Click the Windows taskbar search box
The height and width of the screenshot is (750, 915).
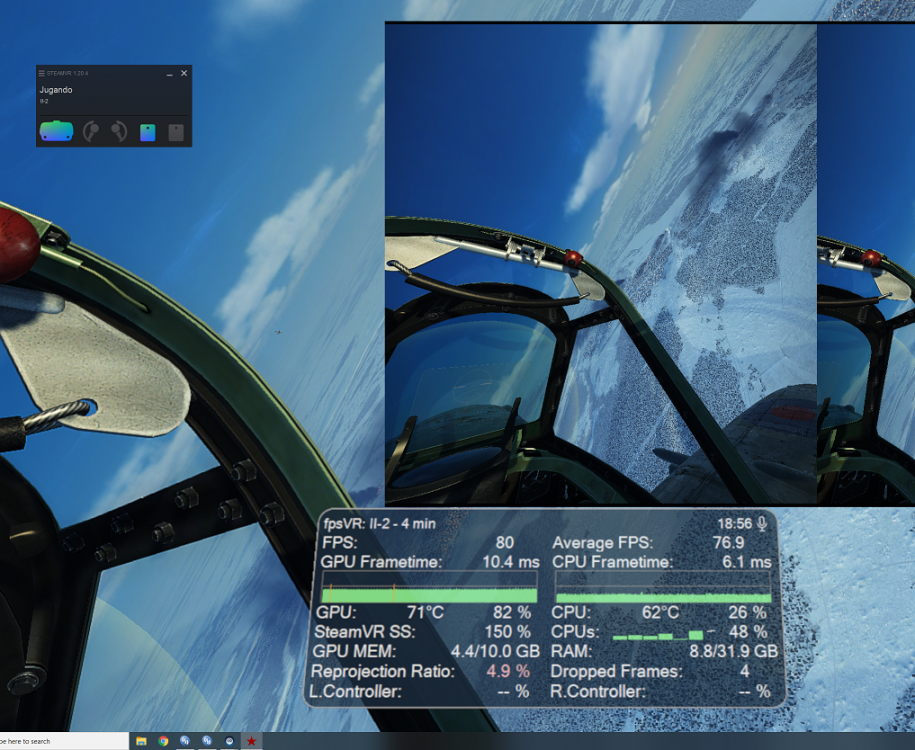(x=63, y=741)
